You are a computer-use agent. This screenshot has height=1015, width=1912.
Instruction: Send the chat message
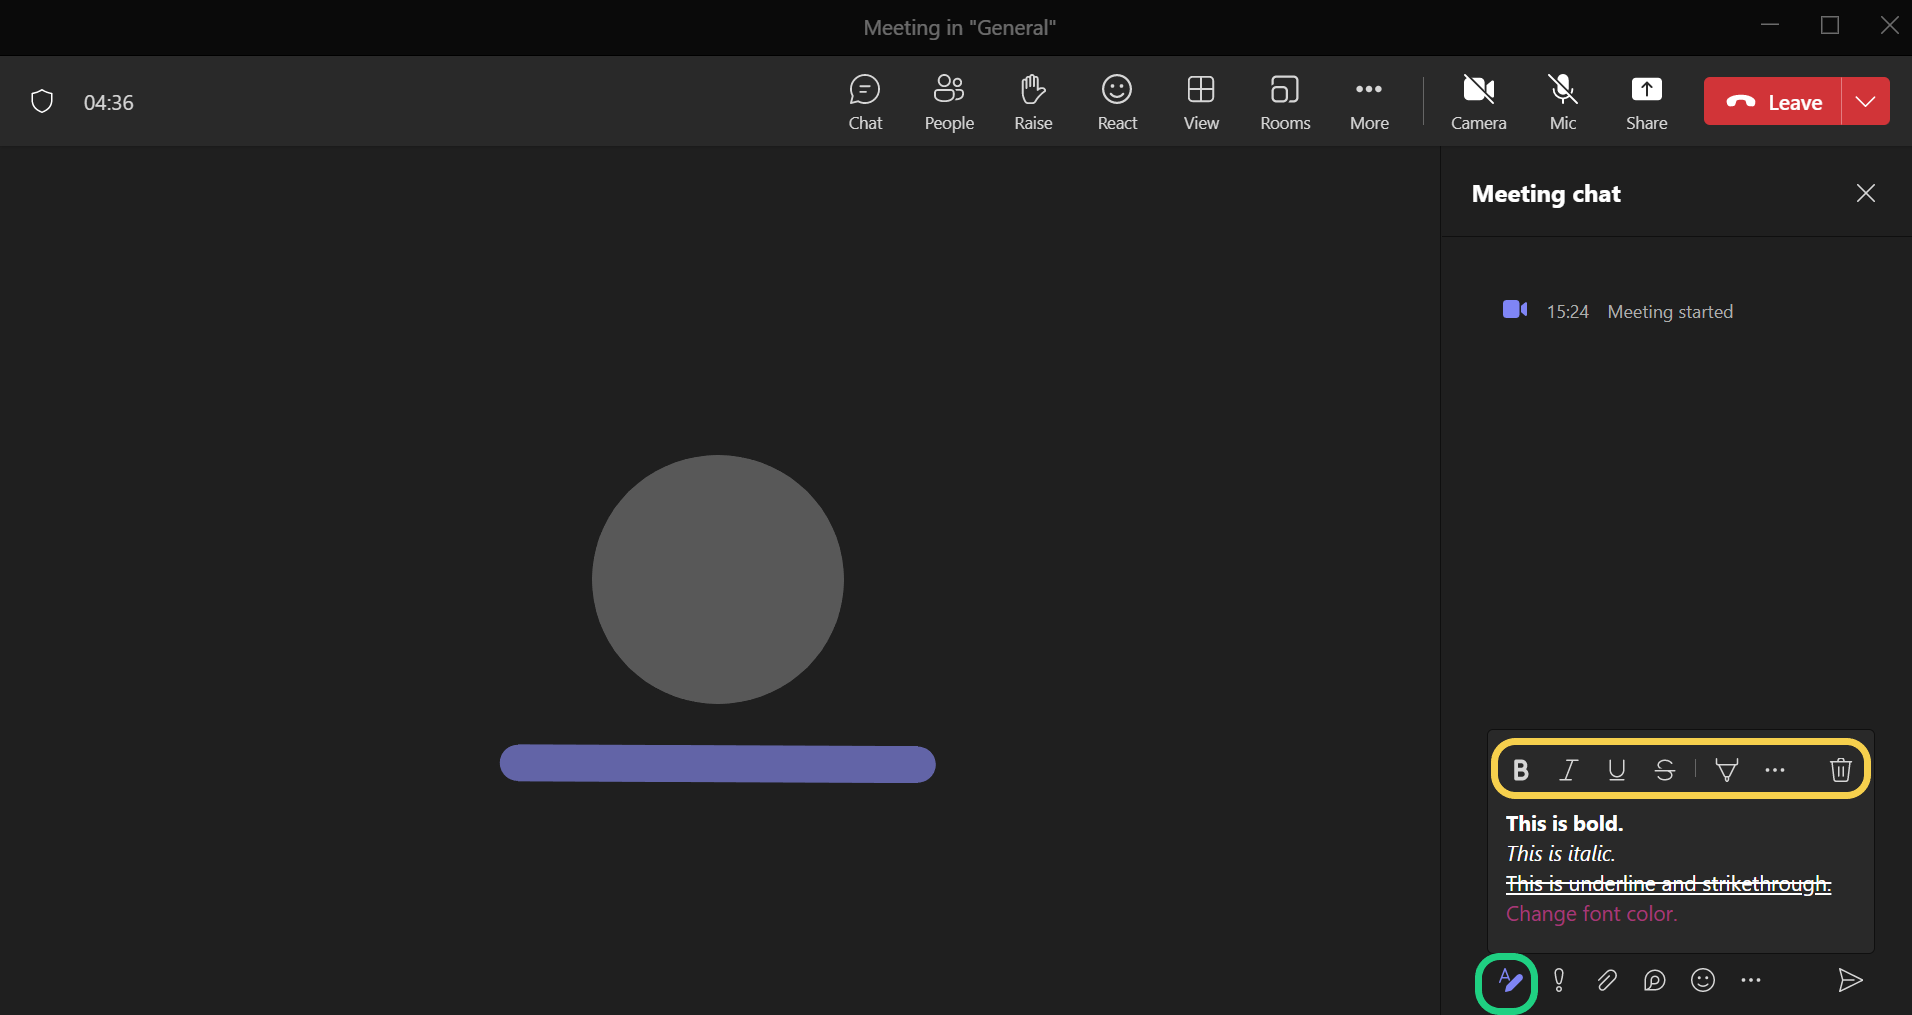[x=1850, y=980]
